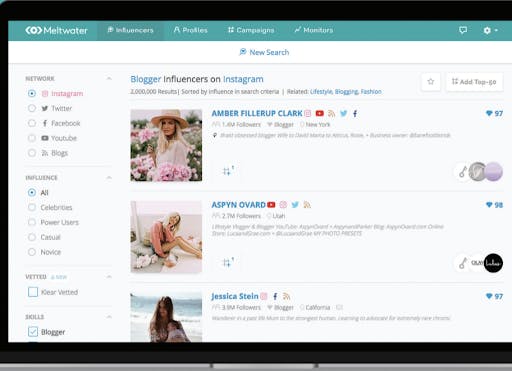Add Amber Fillerup Clark to a campaign
The width and height of the screenshot is (512, 371).
pos(228,171)
